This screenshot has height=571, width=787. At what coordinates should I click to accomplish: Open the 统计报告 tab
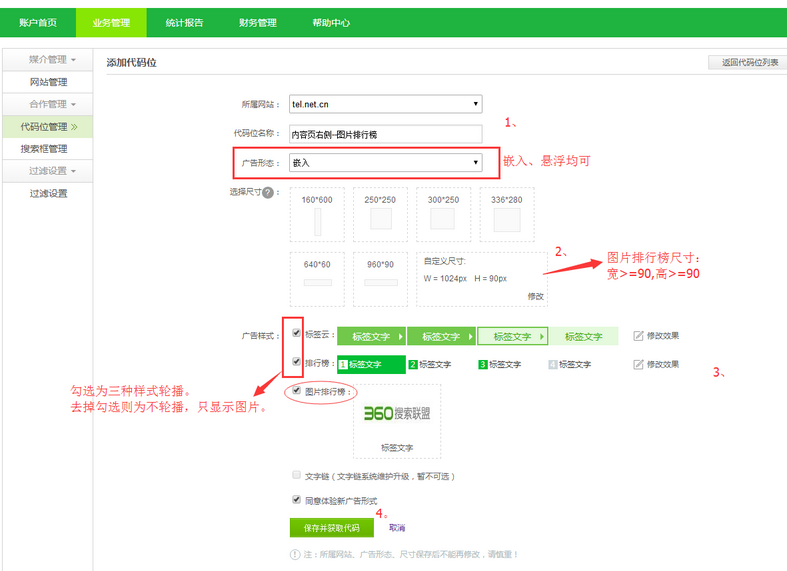(184, 23)
